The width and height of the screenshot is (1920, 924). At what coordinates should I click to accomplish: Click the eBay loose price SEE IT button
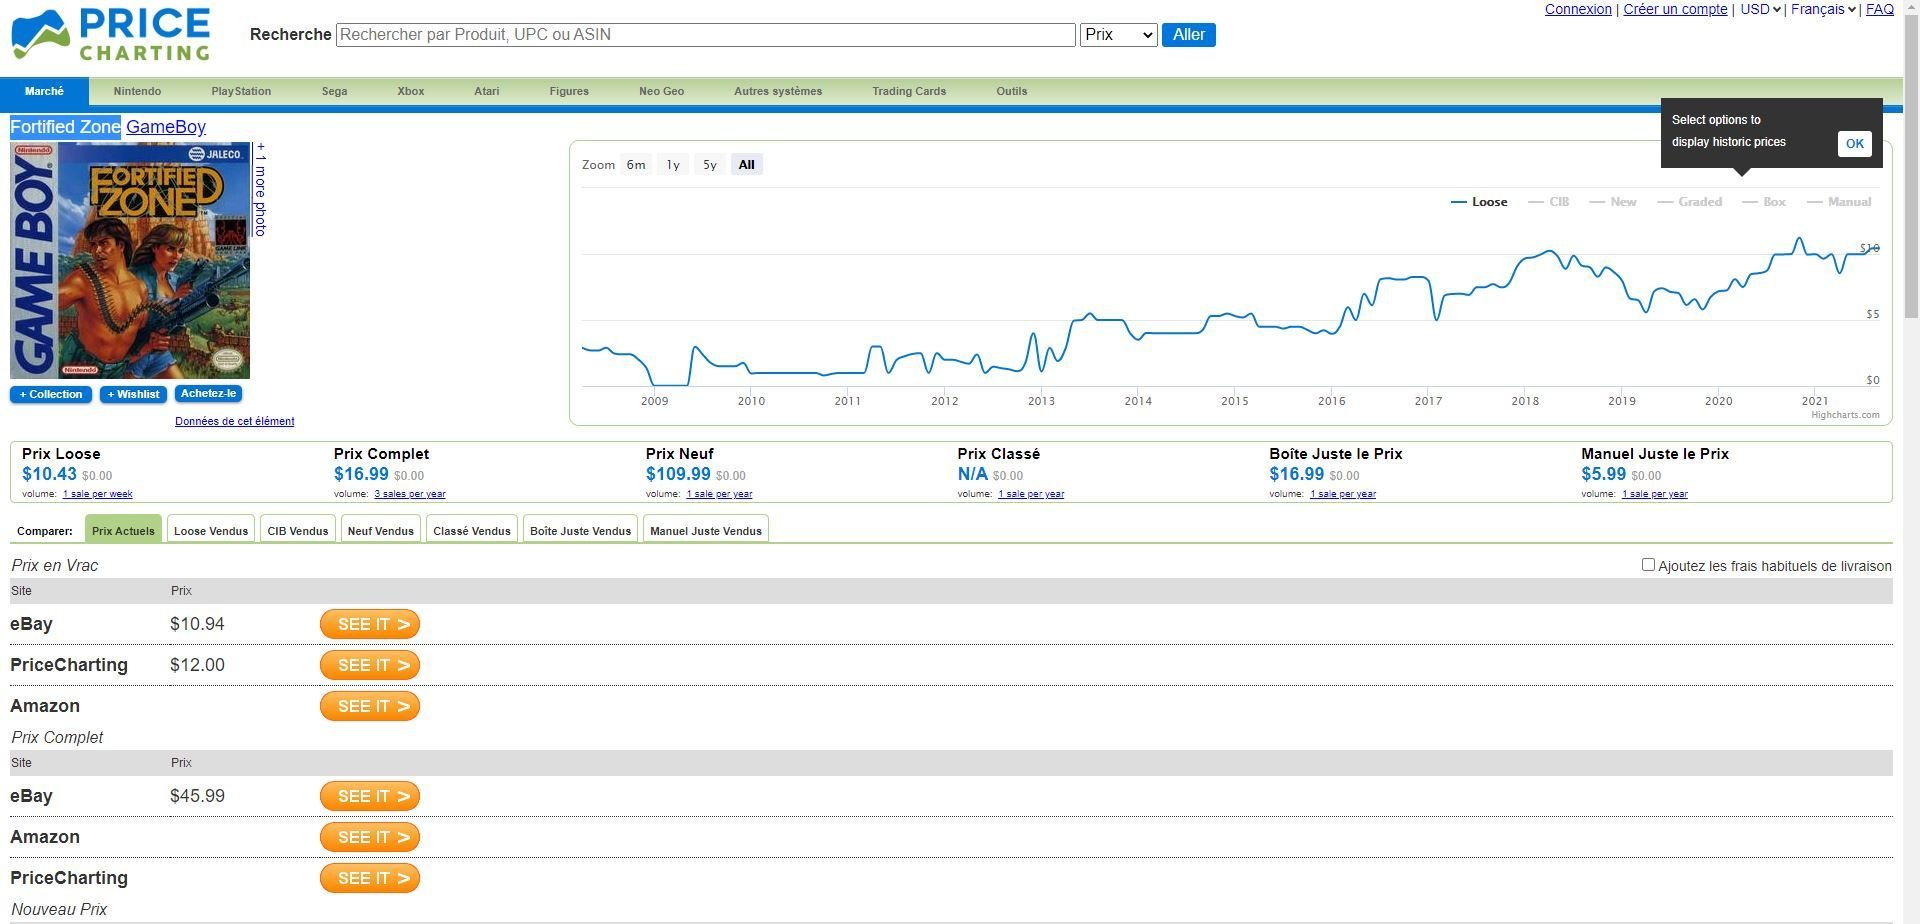point(370,624)
